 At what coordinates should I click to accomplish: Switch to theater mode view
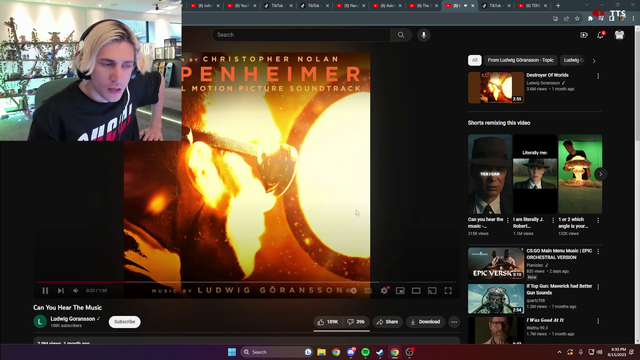(416, 291)
